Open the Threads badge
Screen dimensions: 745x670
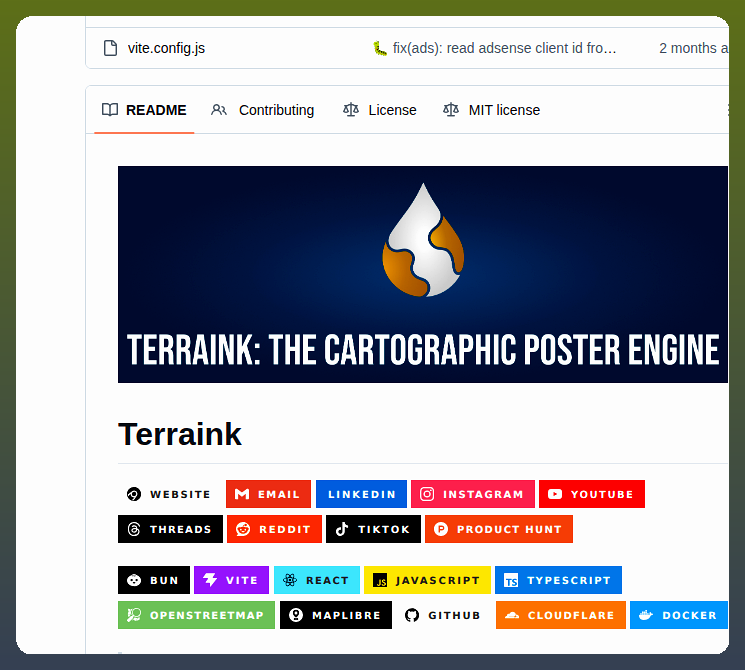pos(170,529)
